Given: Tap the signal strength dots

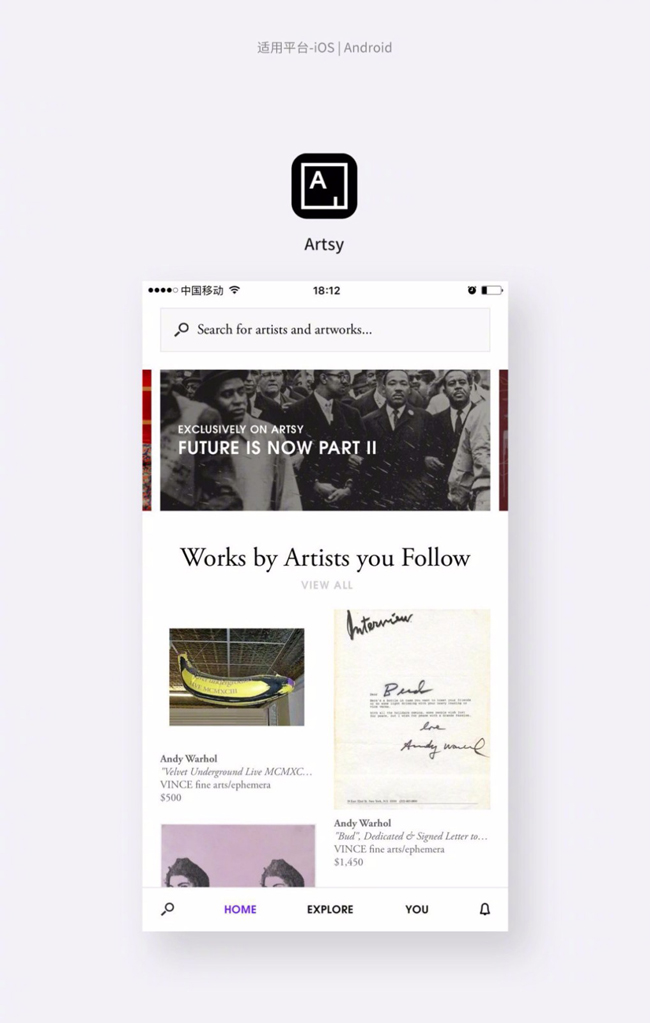Looking at the screenshot, I should tap(162, 290).
